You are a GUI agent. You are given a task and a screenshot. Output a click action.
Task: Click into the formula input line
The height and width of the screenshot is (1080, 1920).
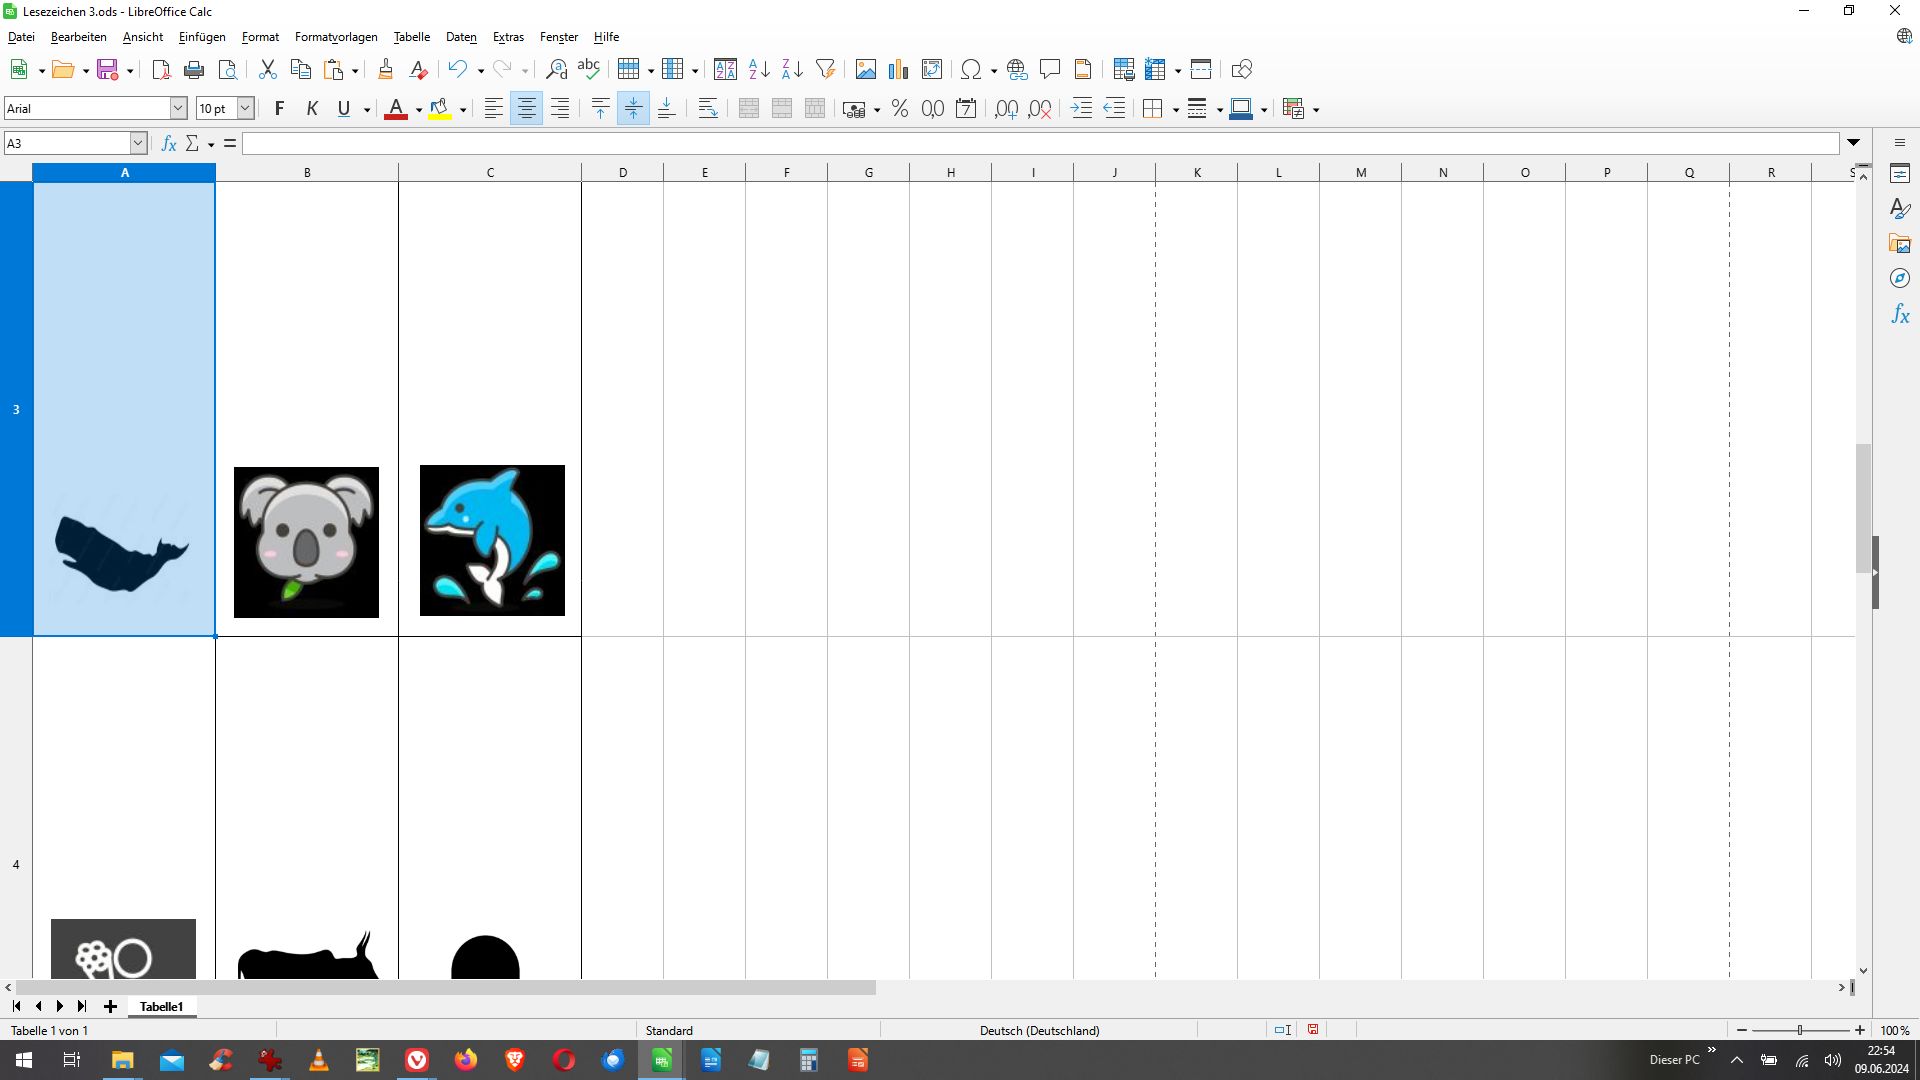click(x=1040, y=143)
